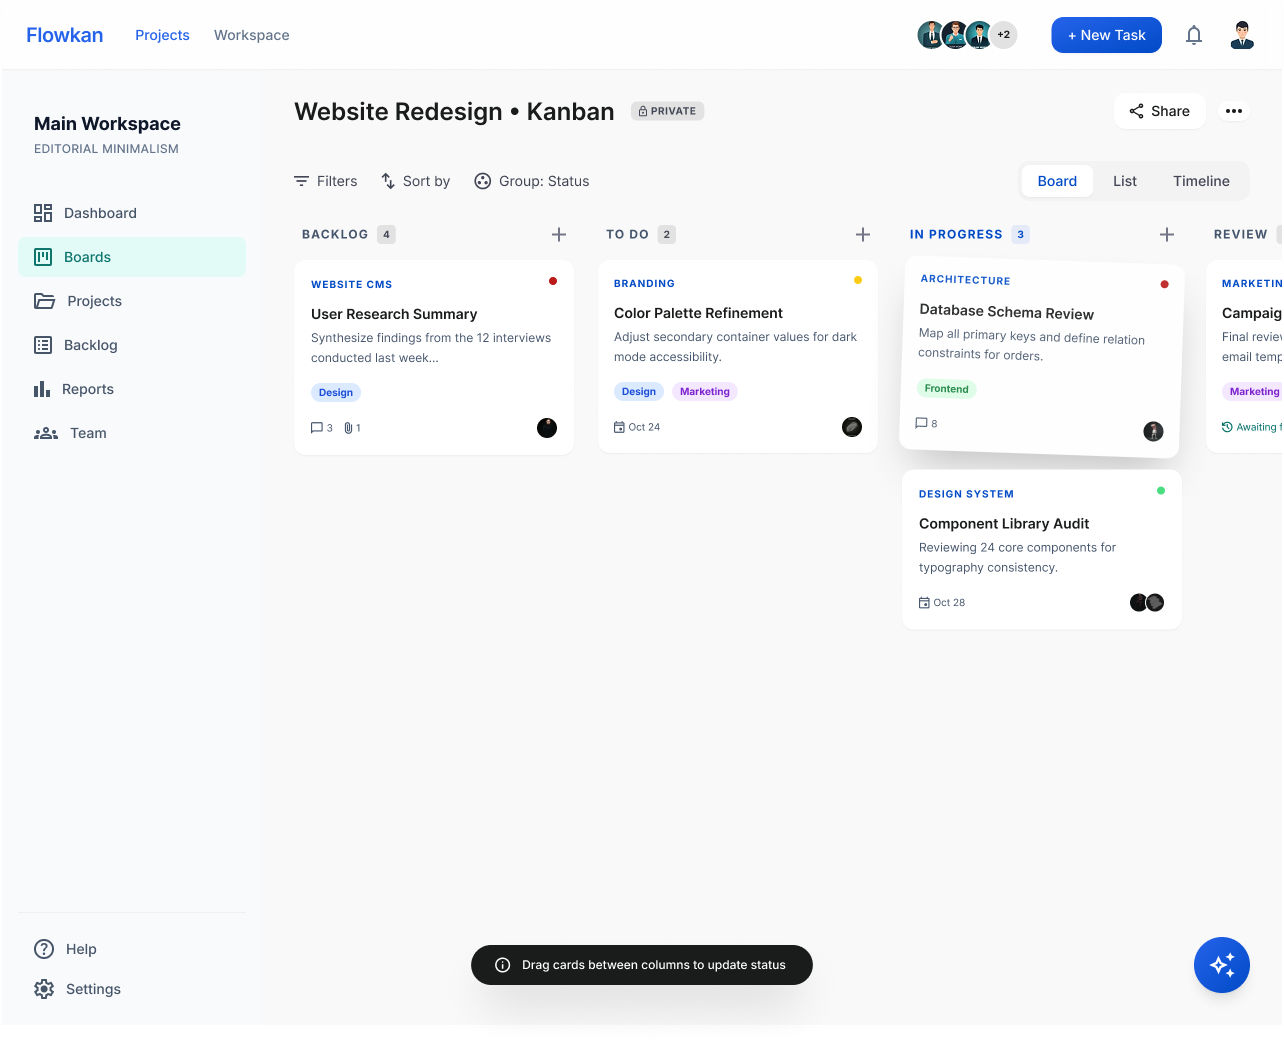Open notifications via the bell icon
The width and height of the screenshot is (1284, 1048).
tap(1194, 35)
